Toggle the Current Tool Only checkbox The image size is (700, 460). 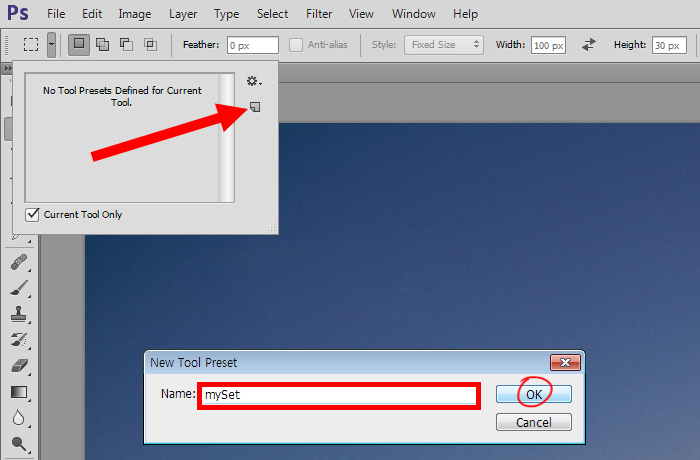(33, 214)
